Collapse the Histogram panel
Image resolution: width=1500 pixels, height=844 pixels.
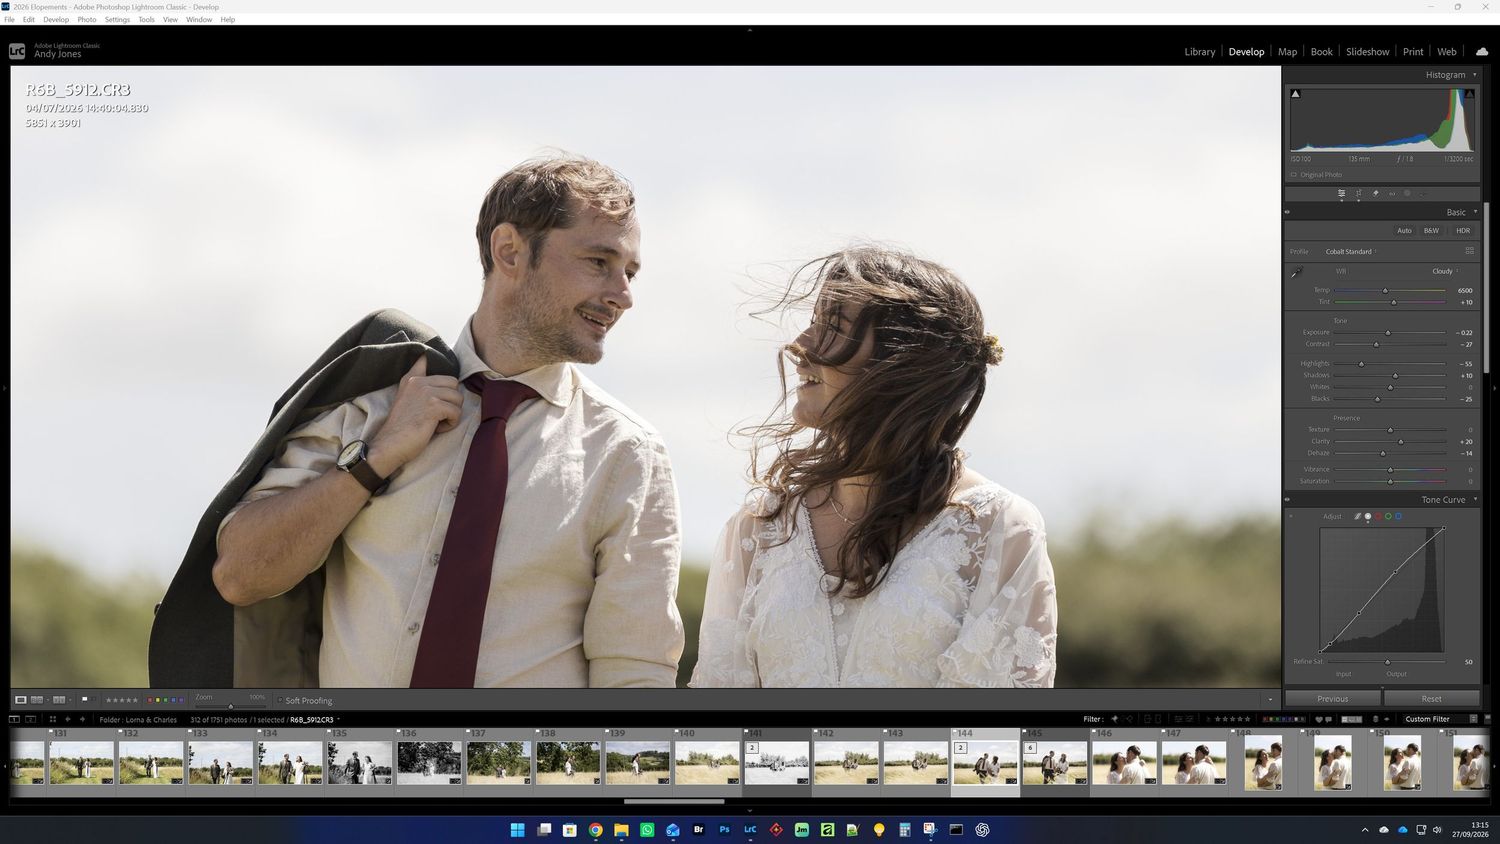pyautogui.click(x=1474, y=75)
